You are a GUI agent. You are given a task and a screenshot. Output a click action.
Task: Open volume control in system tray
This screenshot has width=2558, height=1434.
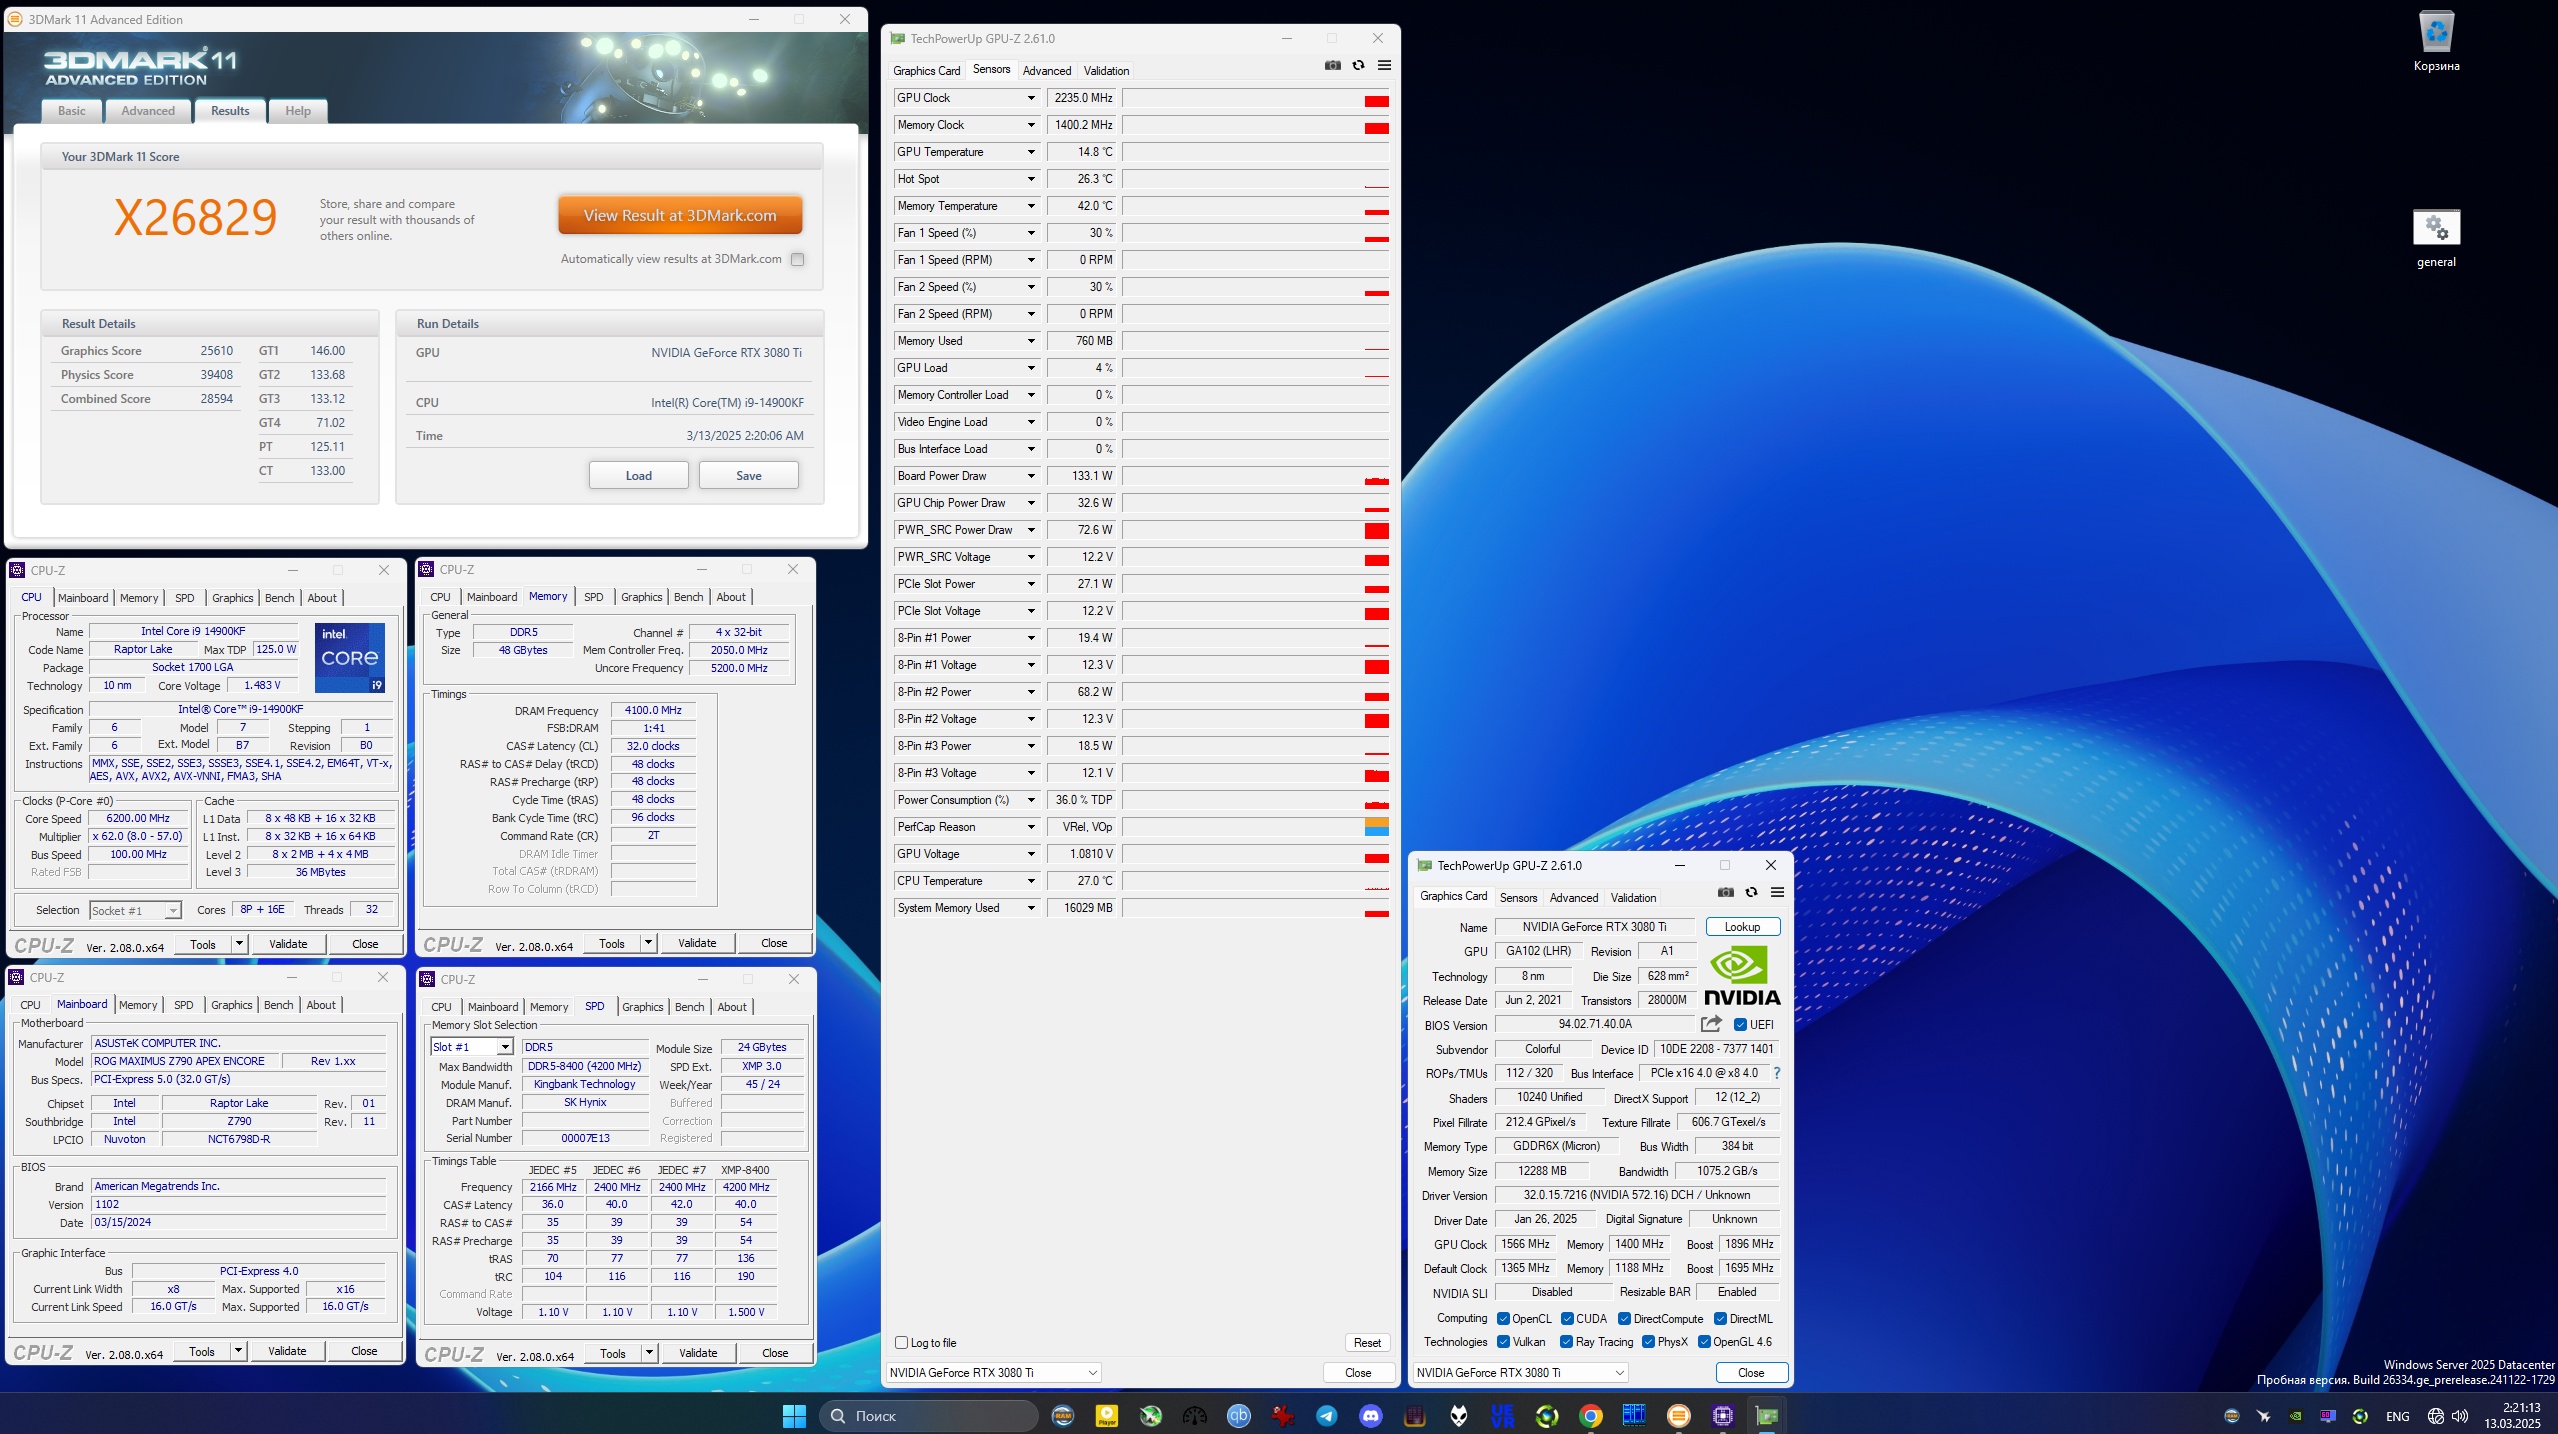2460,1416
